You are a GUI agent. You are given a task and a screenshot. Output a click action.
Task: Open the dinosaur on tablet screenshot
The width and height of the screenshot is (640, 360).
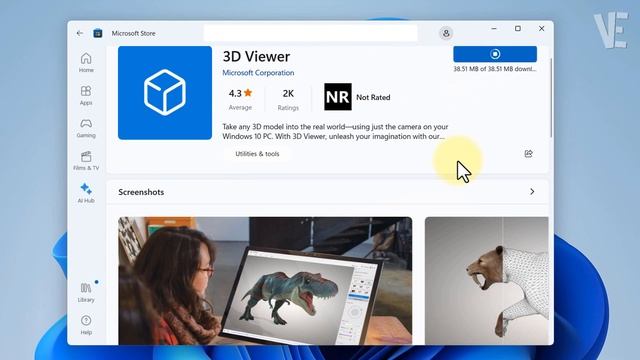[265, 281]
